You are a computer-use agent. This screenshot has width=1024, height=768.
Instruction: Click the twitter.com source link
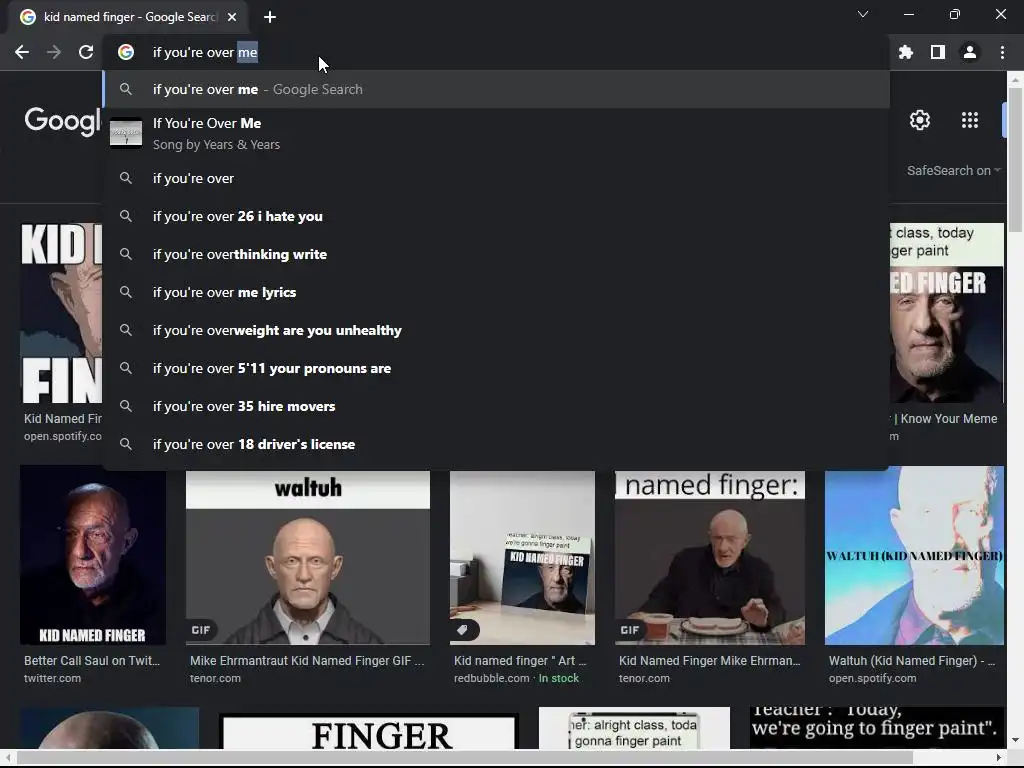click(x=52, y=679)
